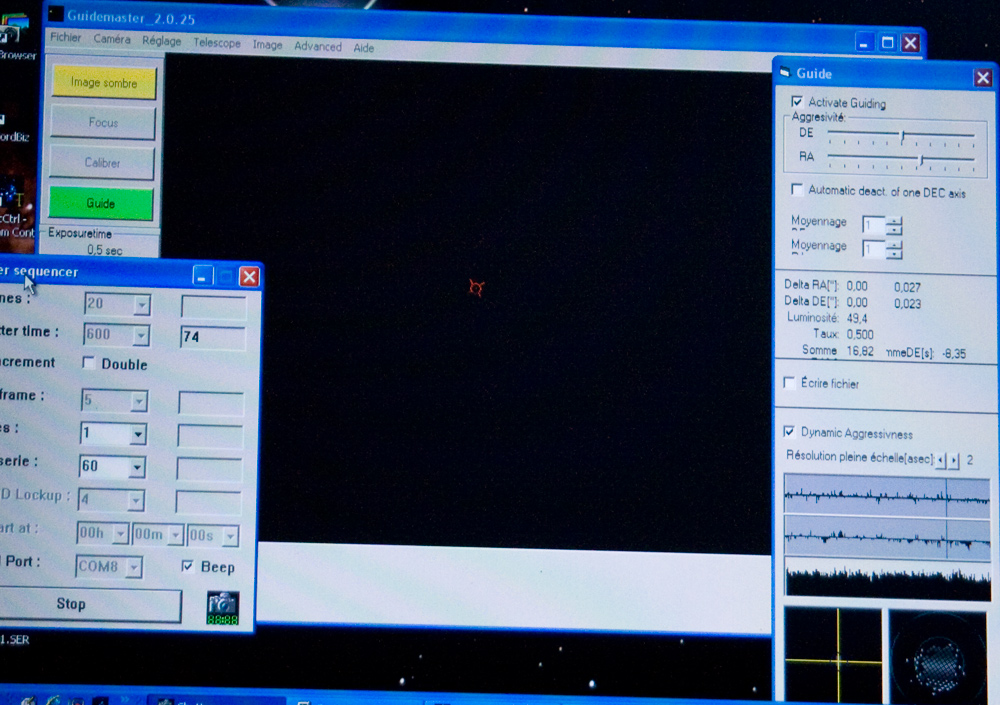Click the second Moyennage spinner arrows
The width and height of the screenshot is (1000, 705).
coord(894,249)
